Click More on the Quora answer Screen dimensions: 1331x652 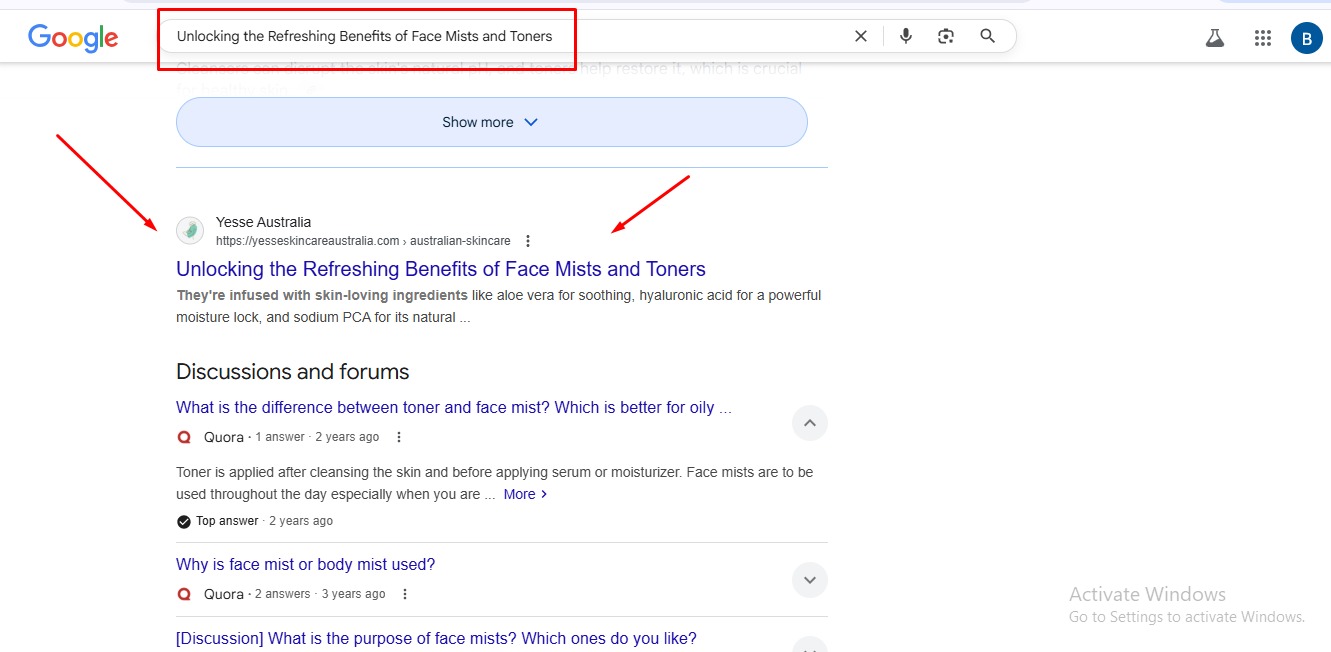coord(525,494)
